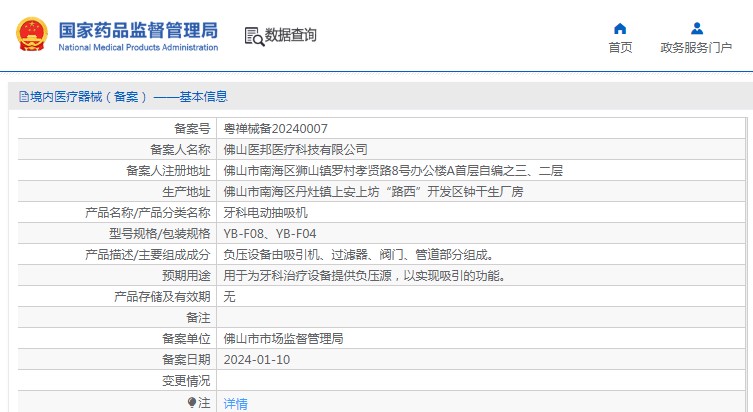Viewport: 753px width, 412px height.
Task: Select the heading 境内医疗器械（备案）——基本信息
Action: point(129,97)
